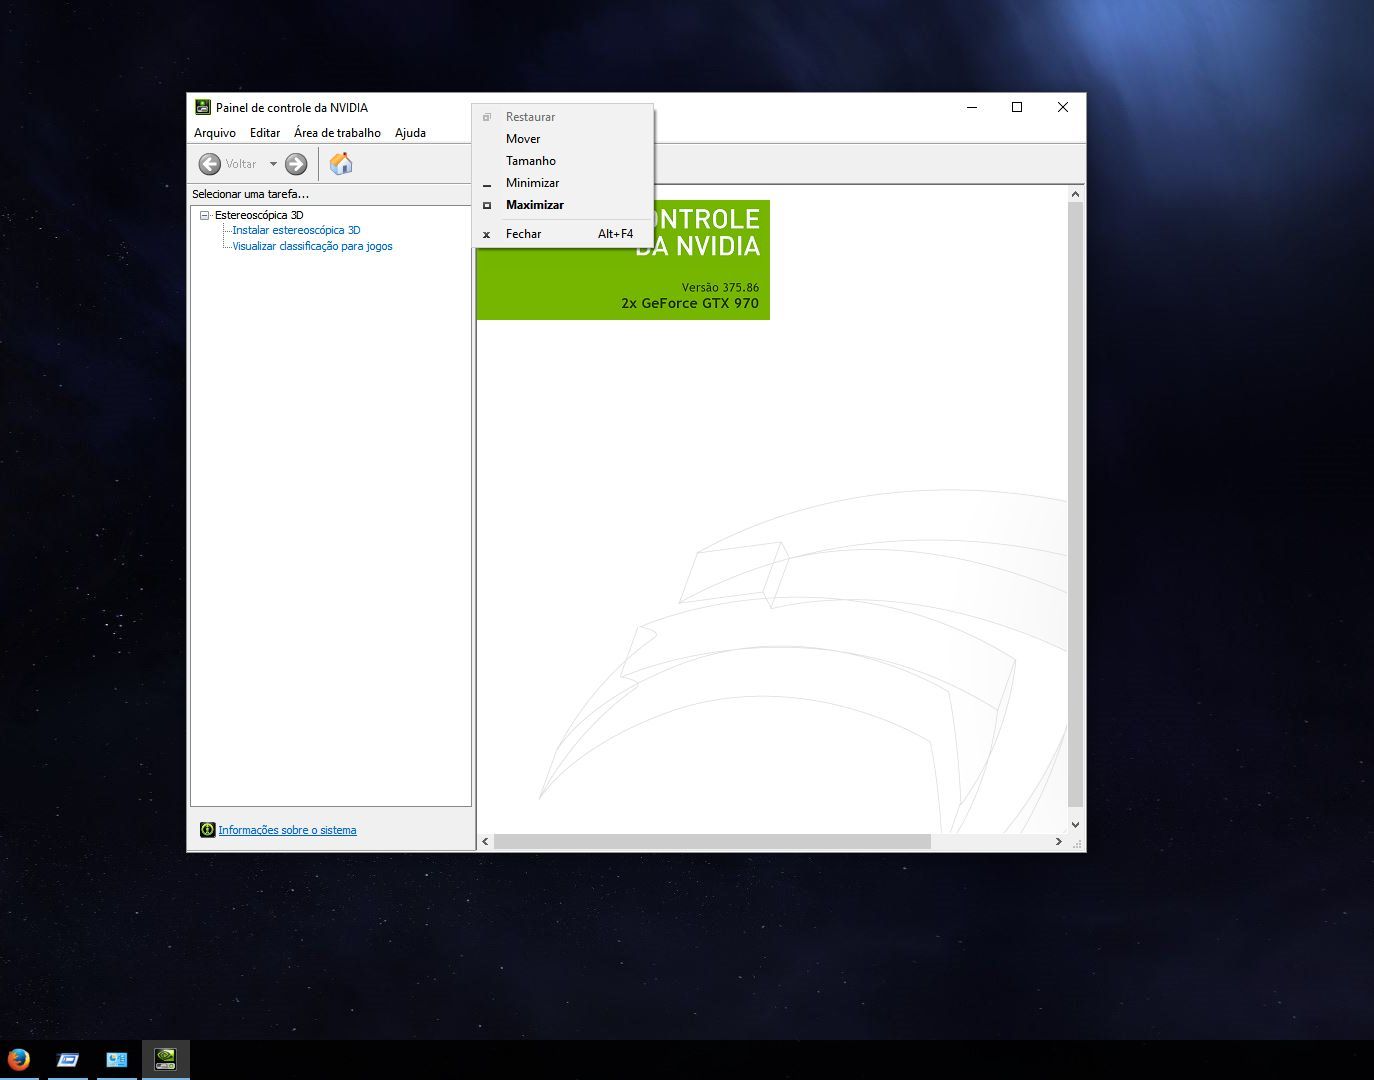
Task: Click the horizontal scrollbar left arrow
Action: [486, 842]
